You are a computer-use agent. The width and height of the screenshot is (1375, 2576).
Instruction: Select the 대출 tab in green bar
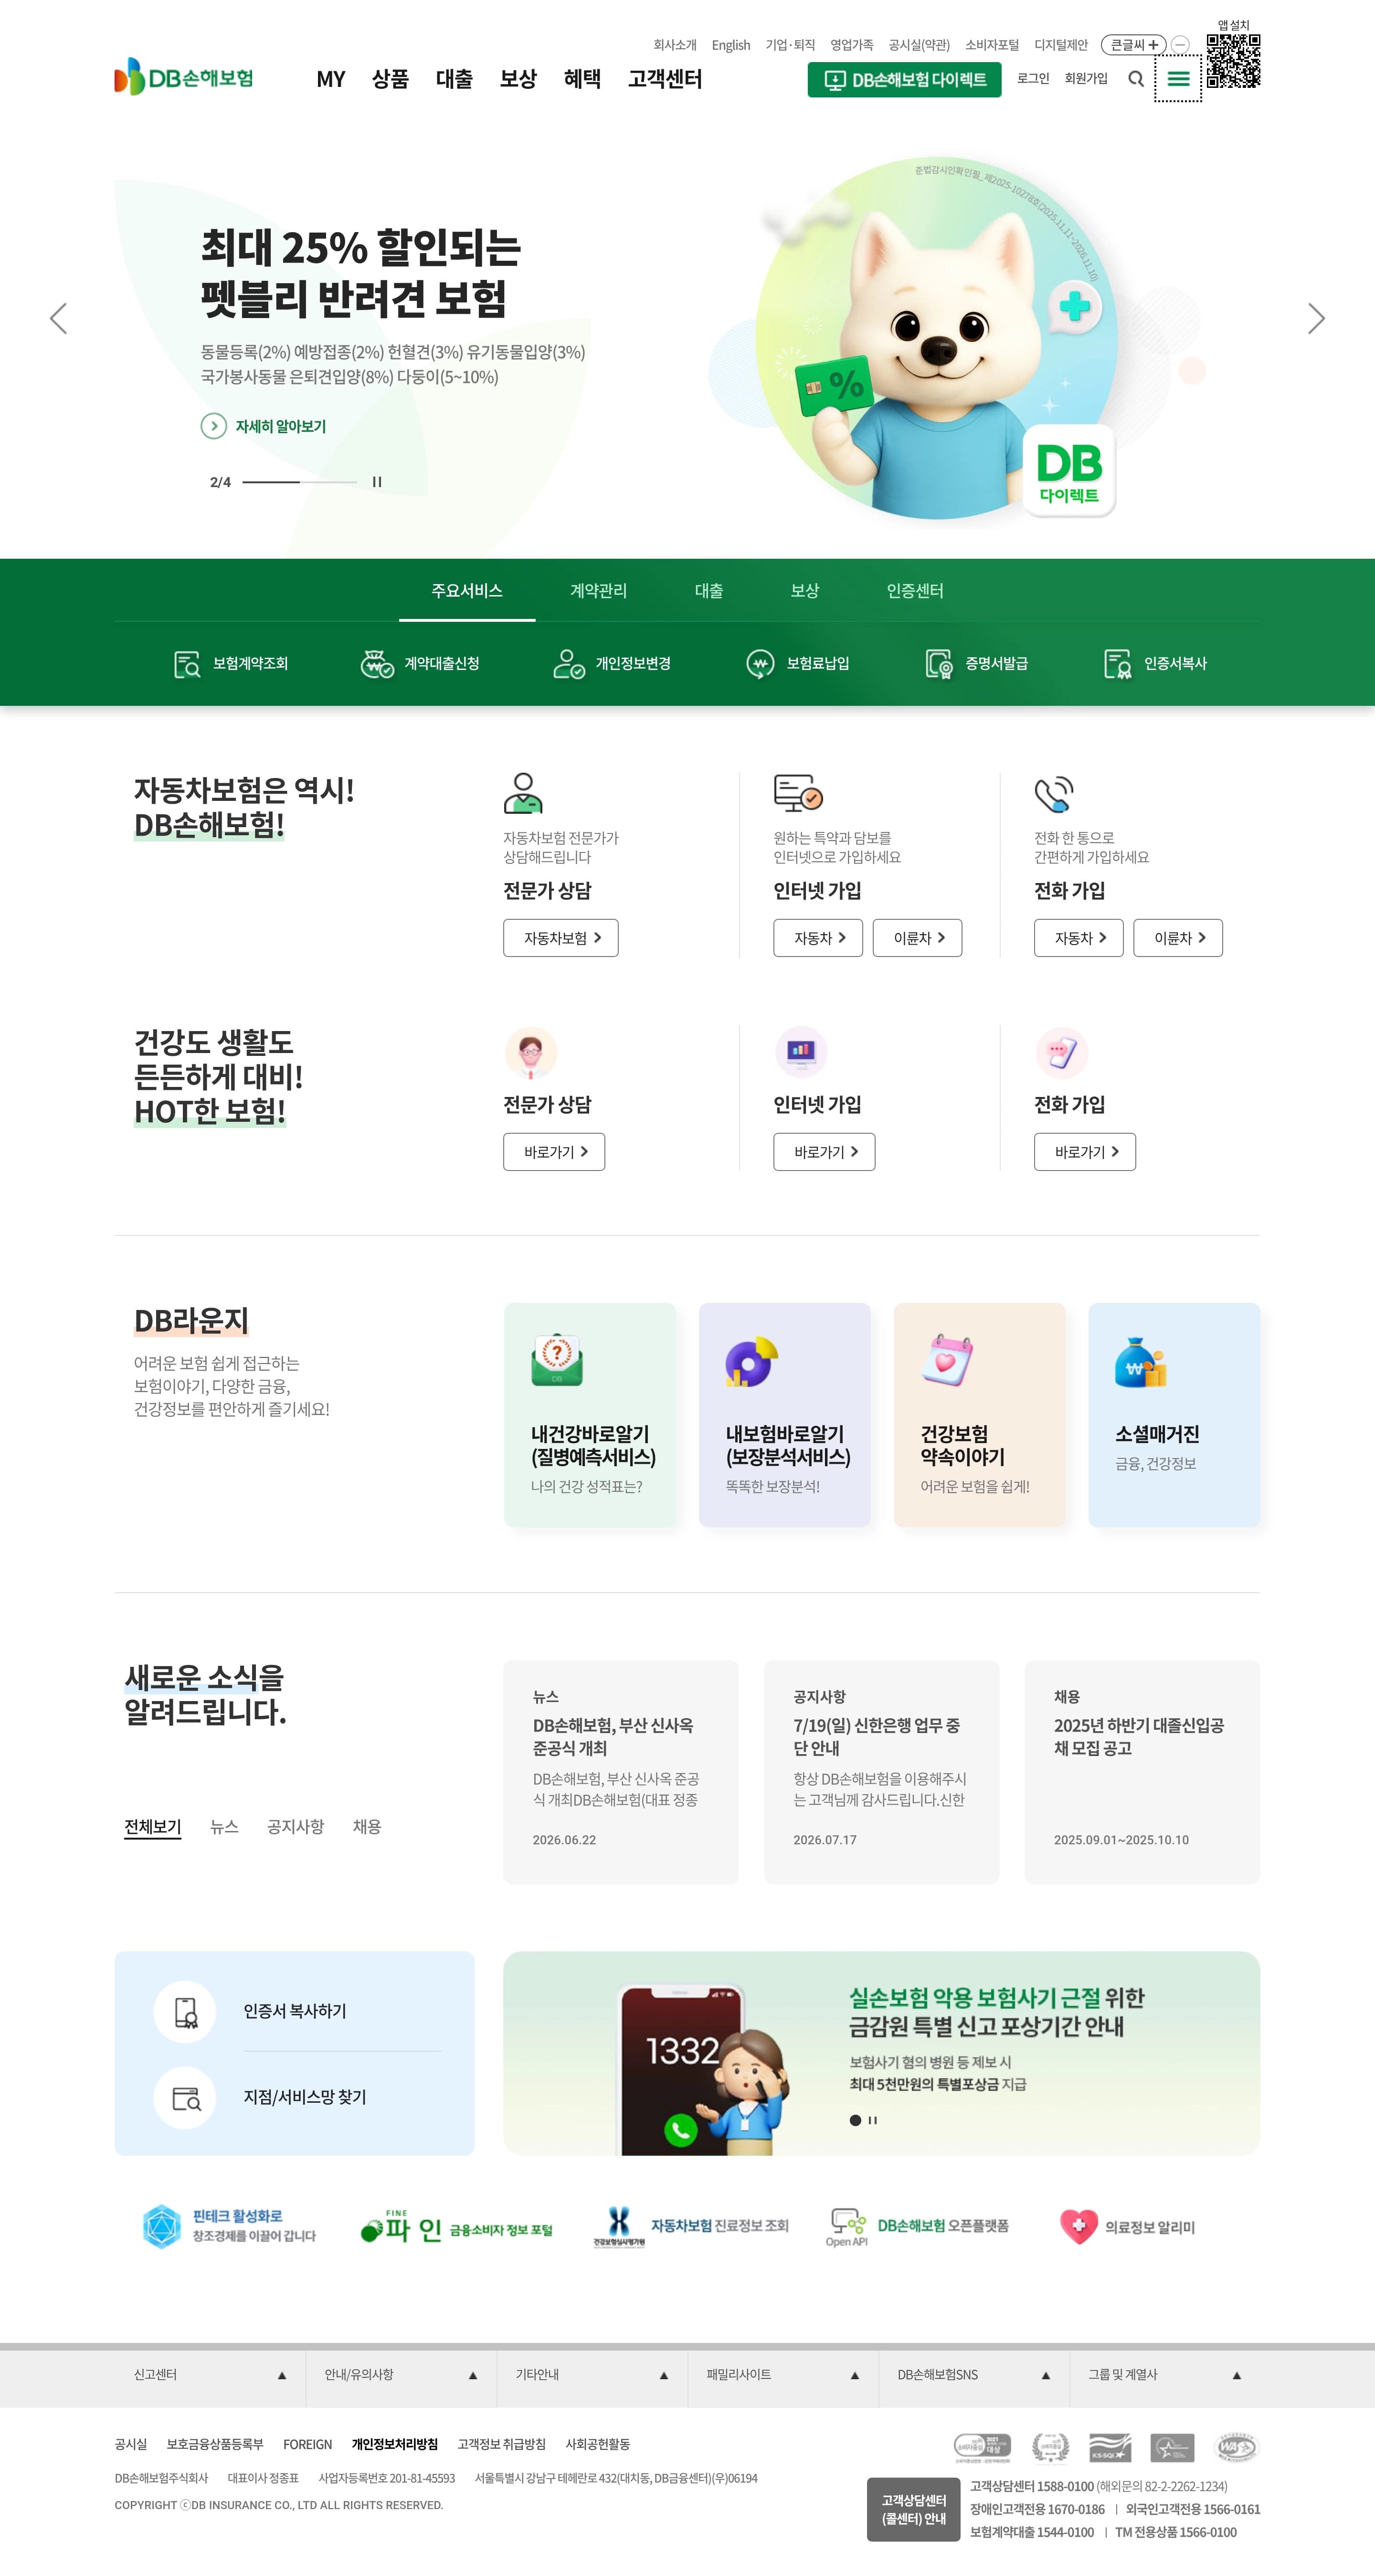(709, 591)
